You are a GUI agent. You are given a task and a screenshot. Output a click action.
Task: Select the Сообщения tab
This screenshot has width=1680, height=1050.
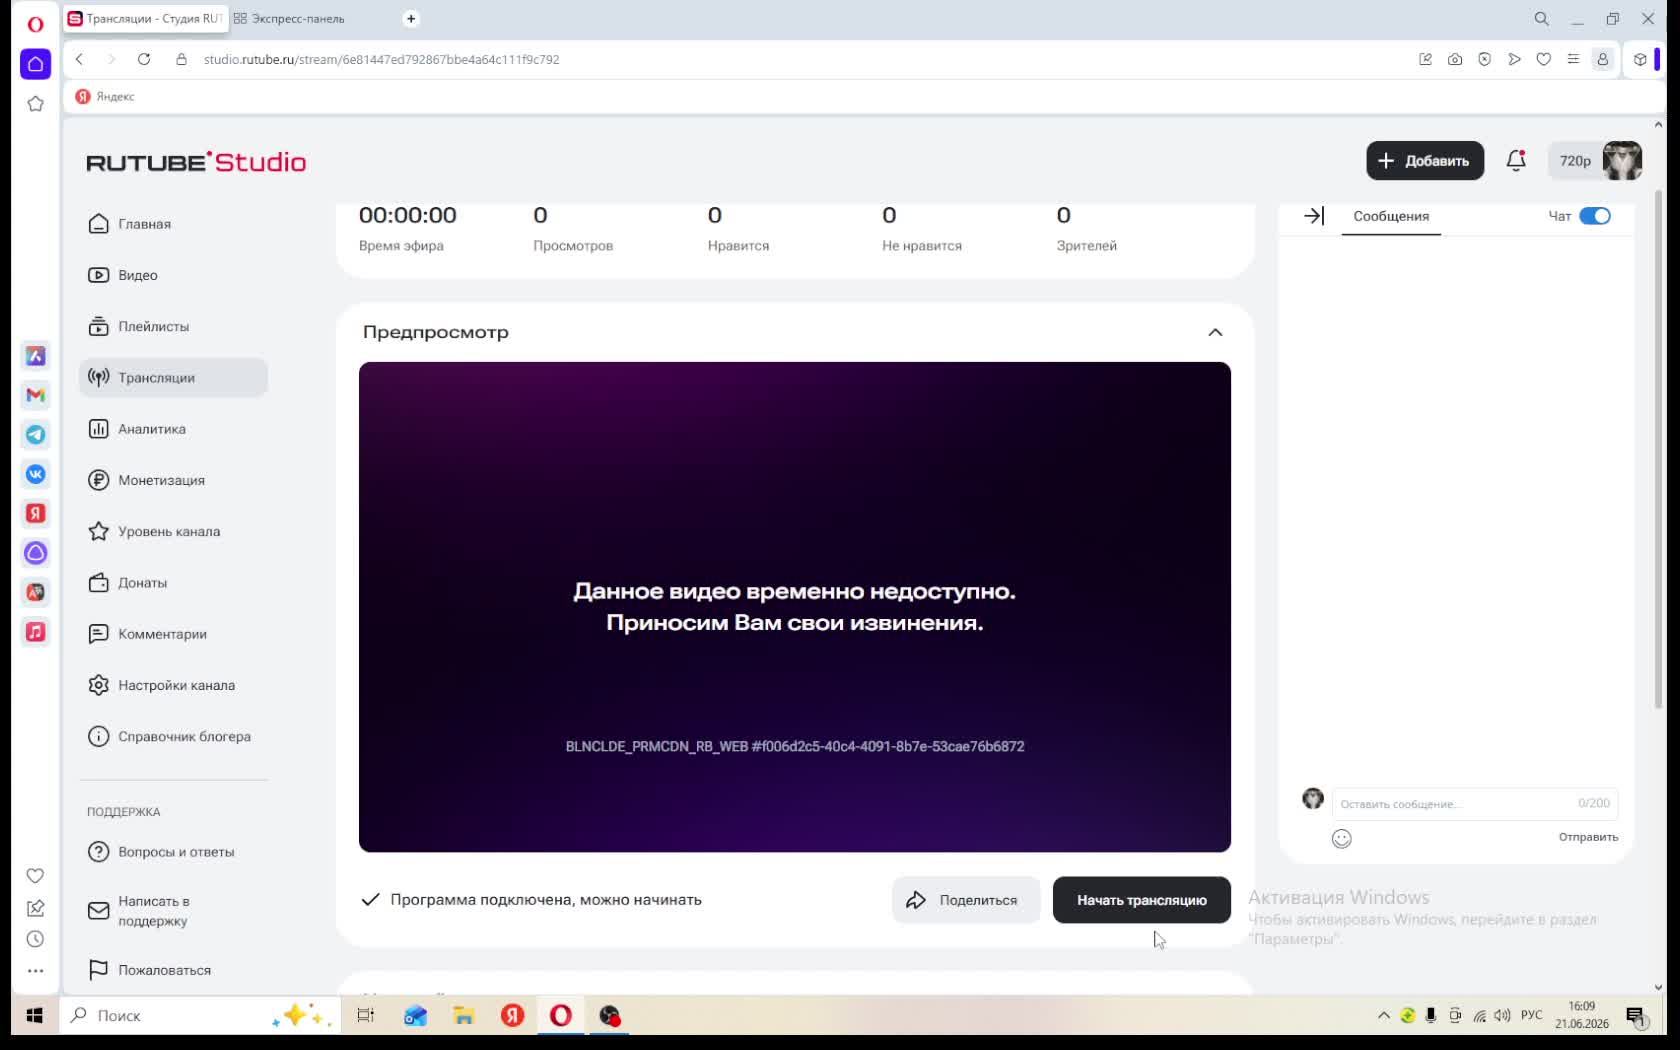pyautogui.click(x=1391, y=216)
